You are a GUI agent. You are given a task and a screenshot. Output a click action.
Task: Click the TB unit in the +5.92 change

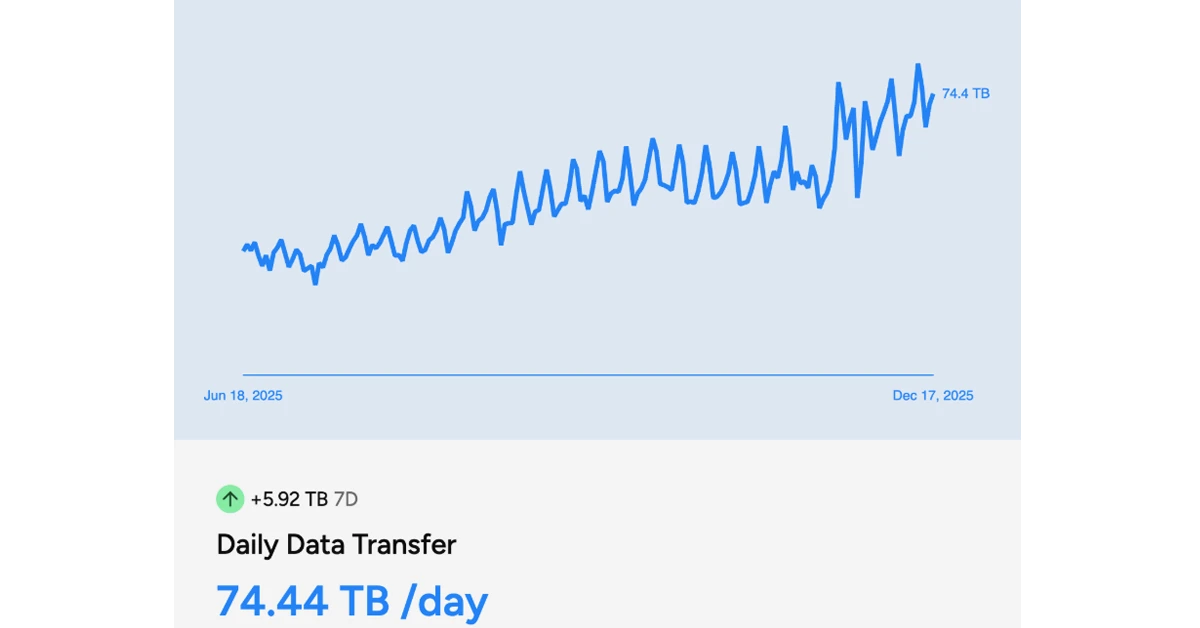[317, 499]
